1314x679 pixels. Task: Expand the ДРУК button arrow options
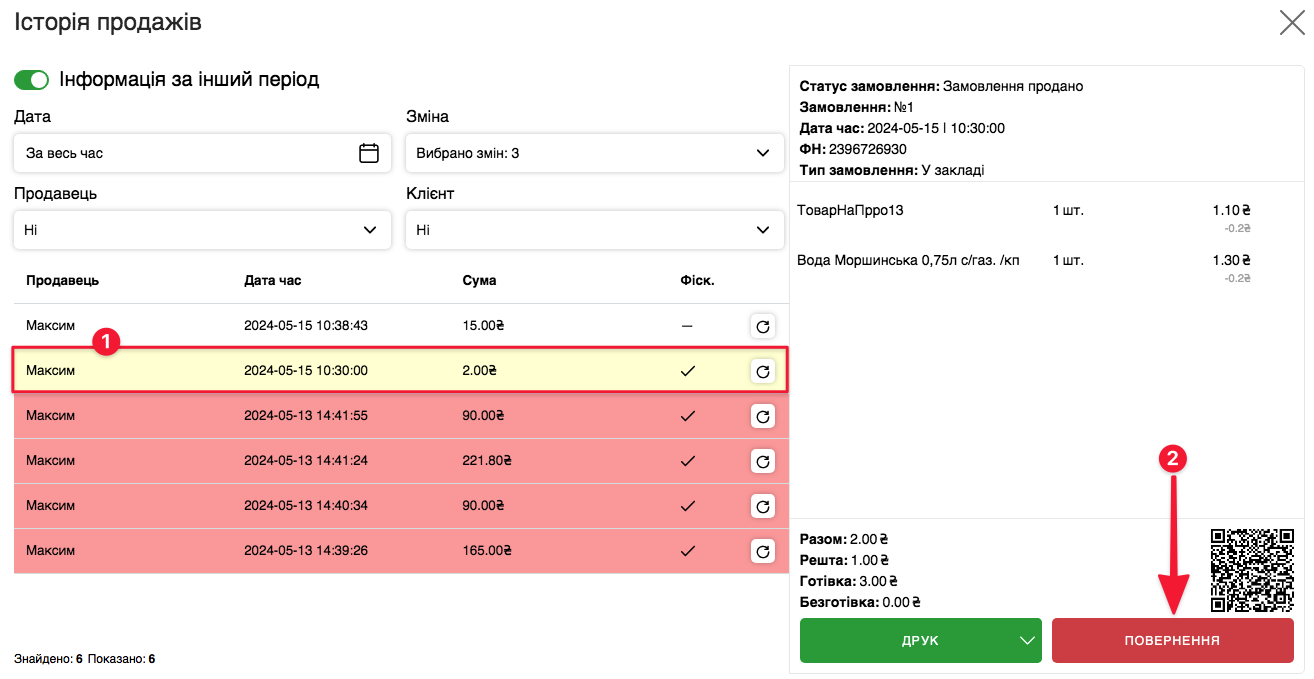1024,640
